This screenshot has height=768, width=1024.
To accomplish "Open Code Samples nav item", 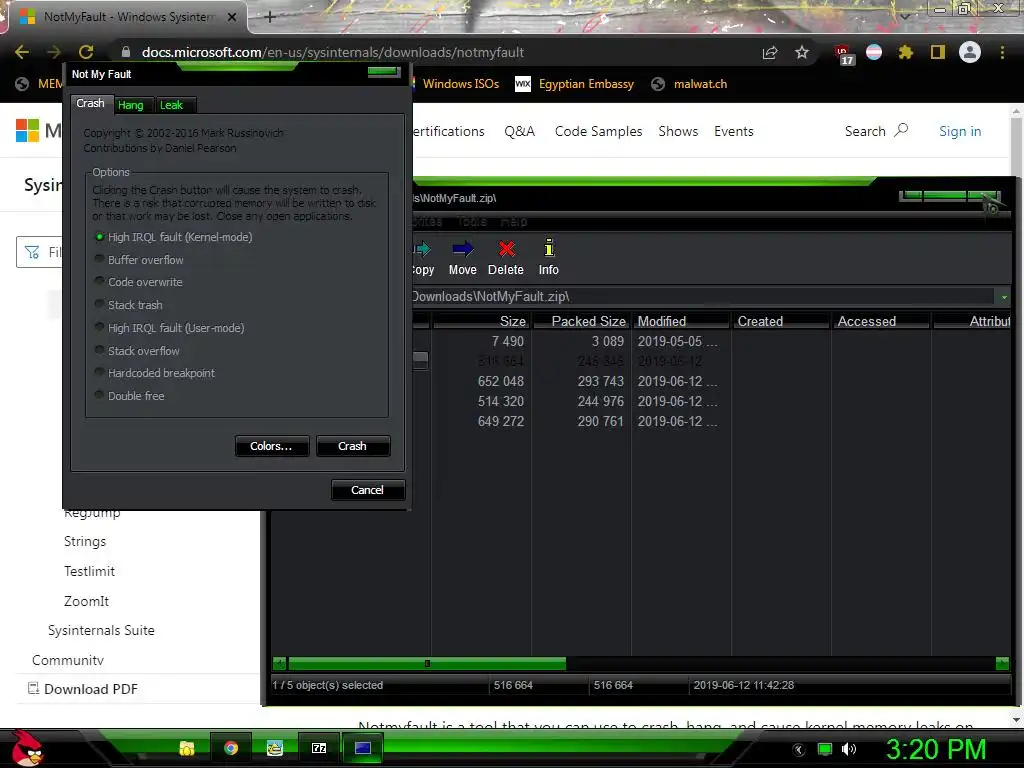I will click(598, 131).
